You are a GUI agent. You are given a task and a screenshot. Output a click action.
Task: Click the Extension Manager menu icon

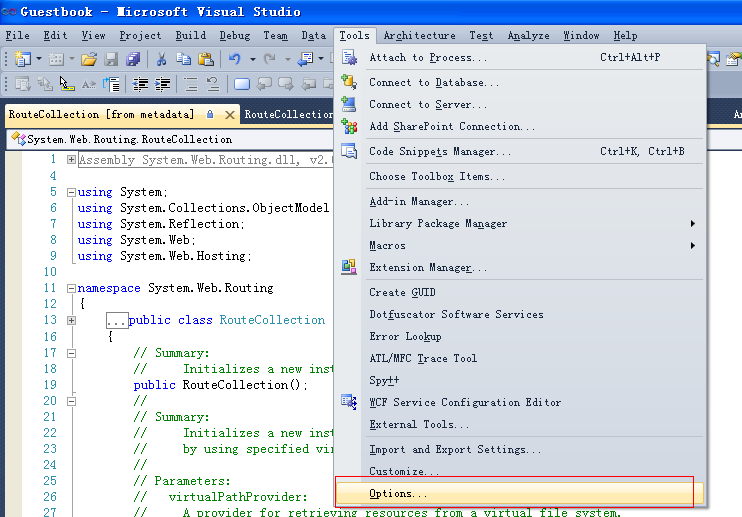(x=349, y=267)
